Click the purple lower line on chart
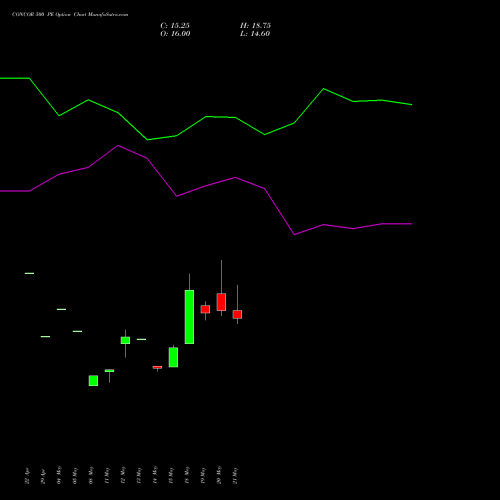 click(x=206, y=186)
